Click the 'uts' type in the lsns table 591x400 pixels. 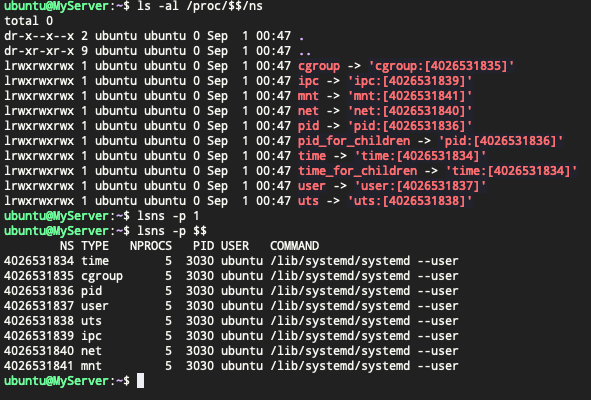[x=91, y=321]
